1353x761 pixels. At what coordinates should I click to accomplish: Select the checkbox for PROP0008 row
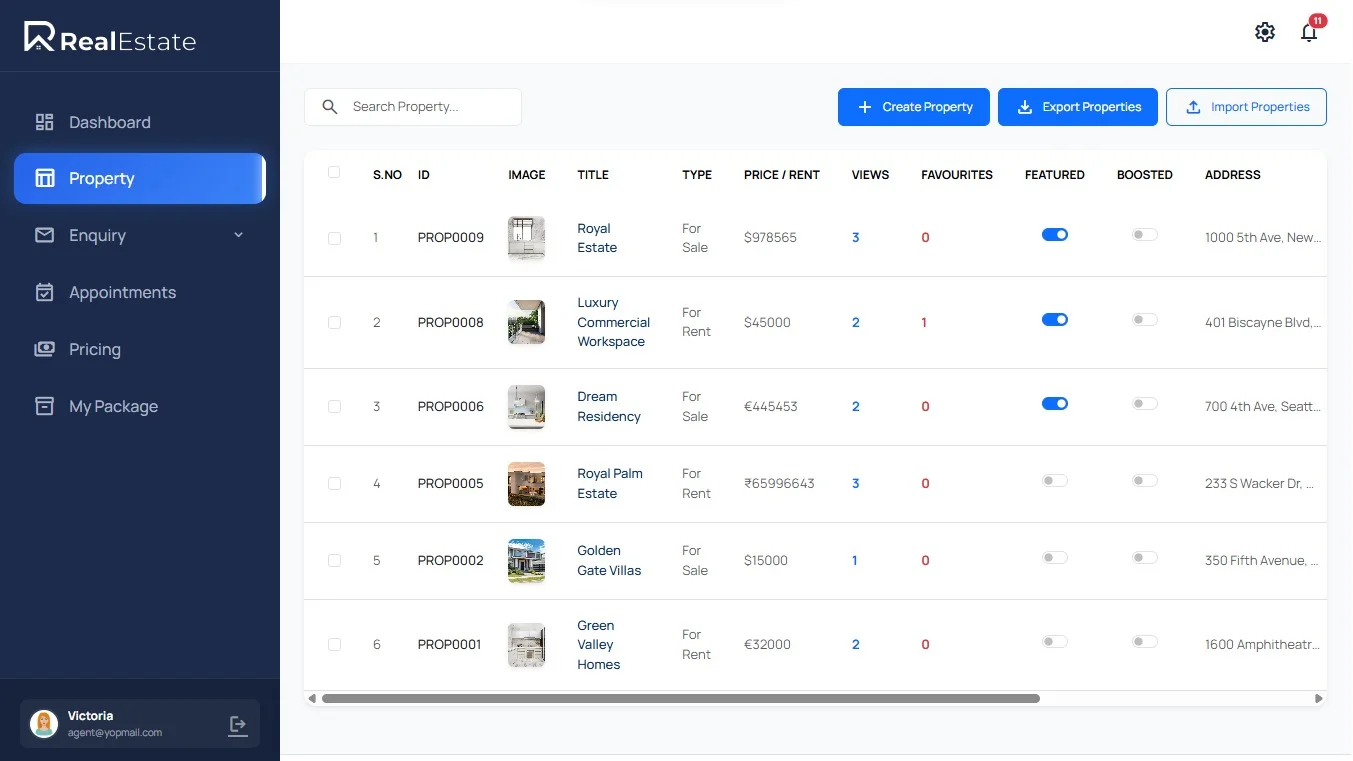point(334,323)
